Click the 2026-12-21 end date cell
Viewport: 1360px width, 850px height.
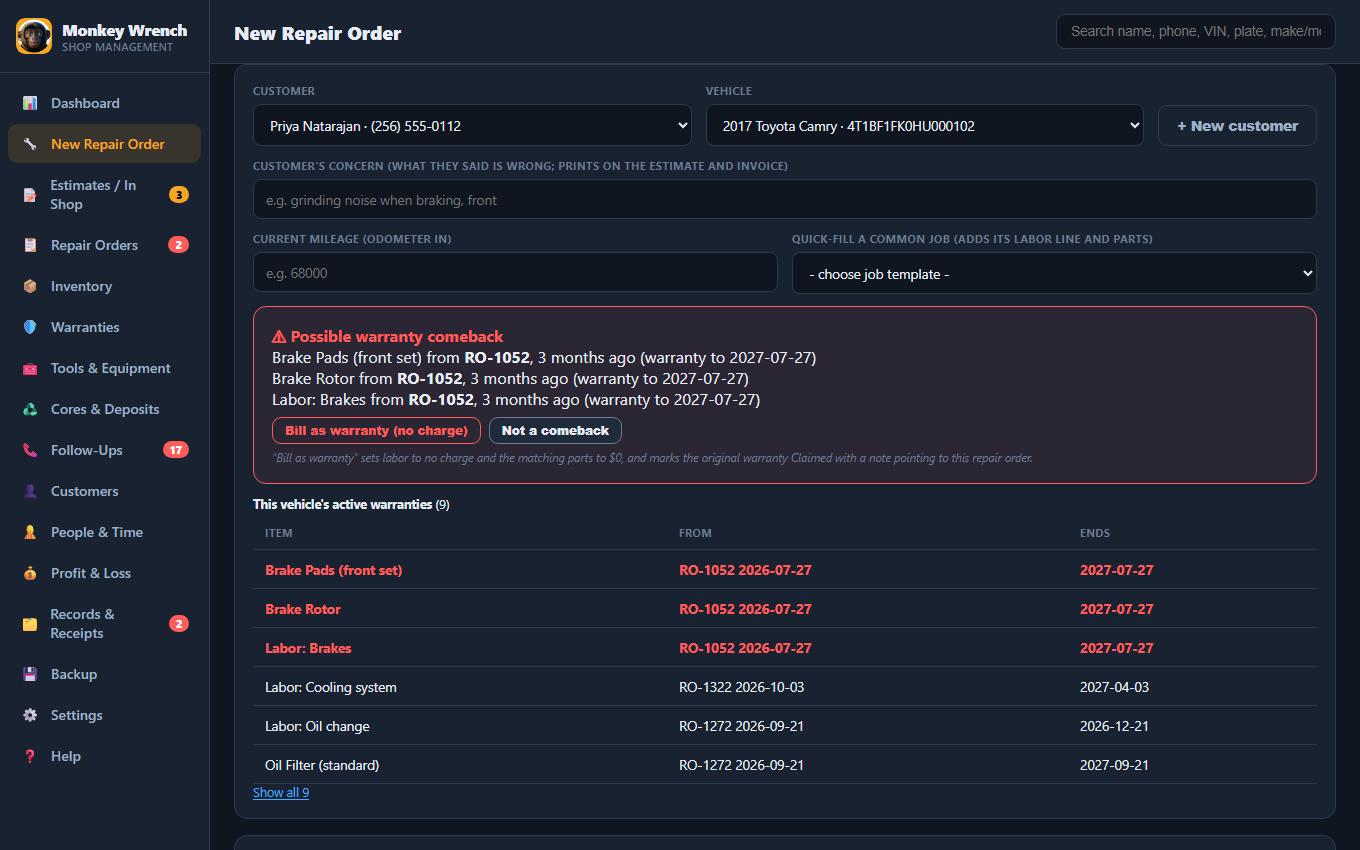click(1114, 726)
